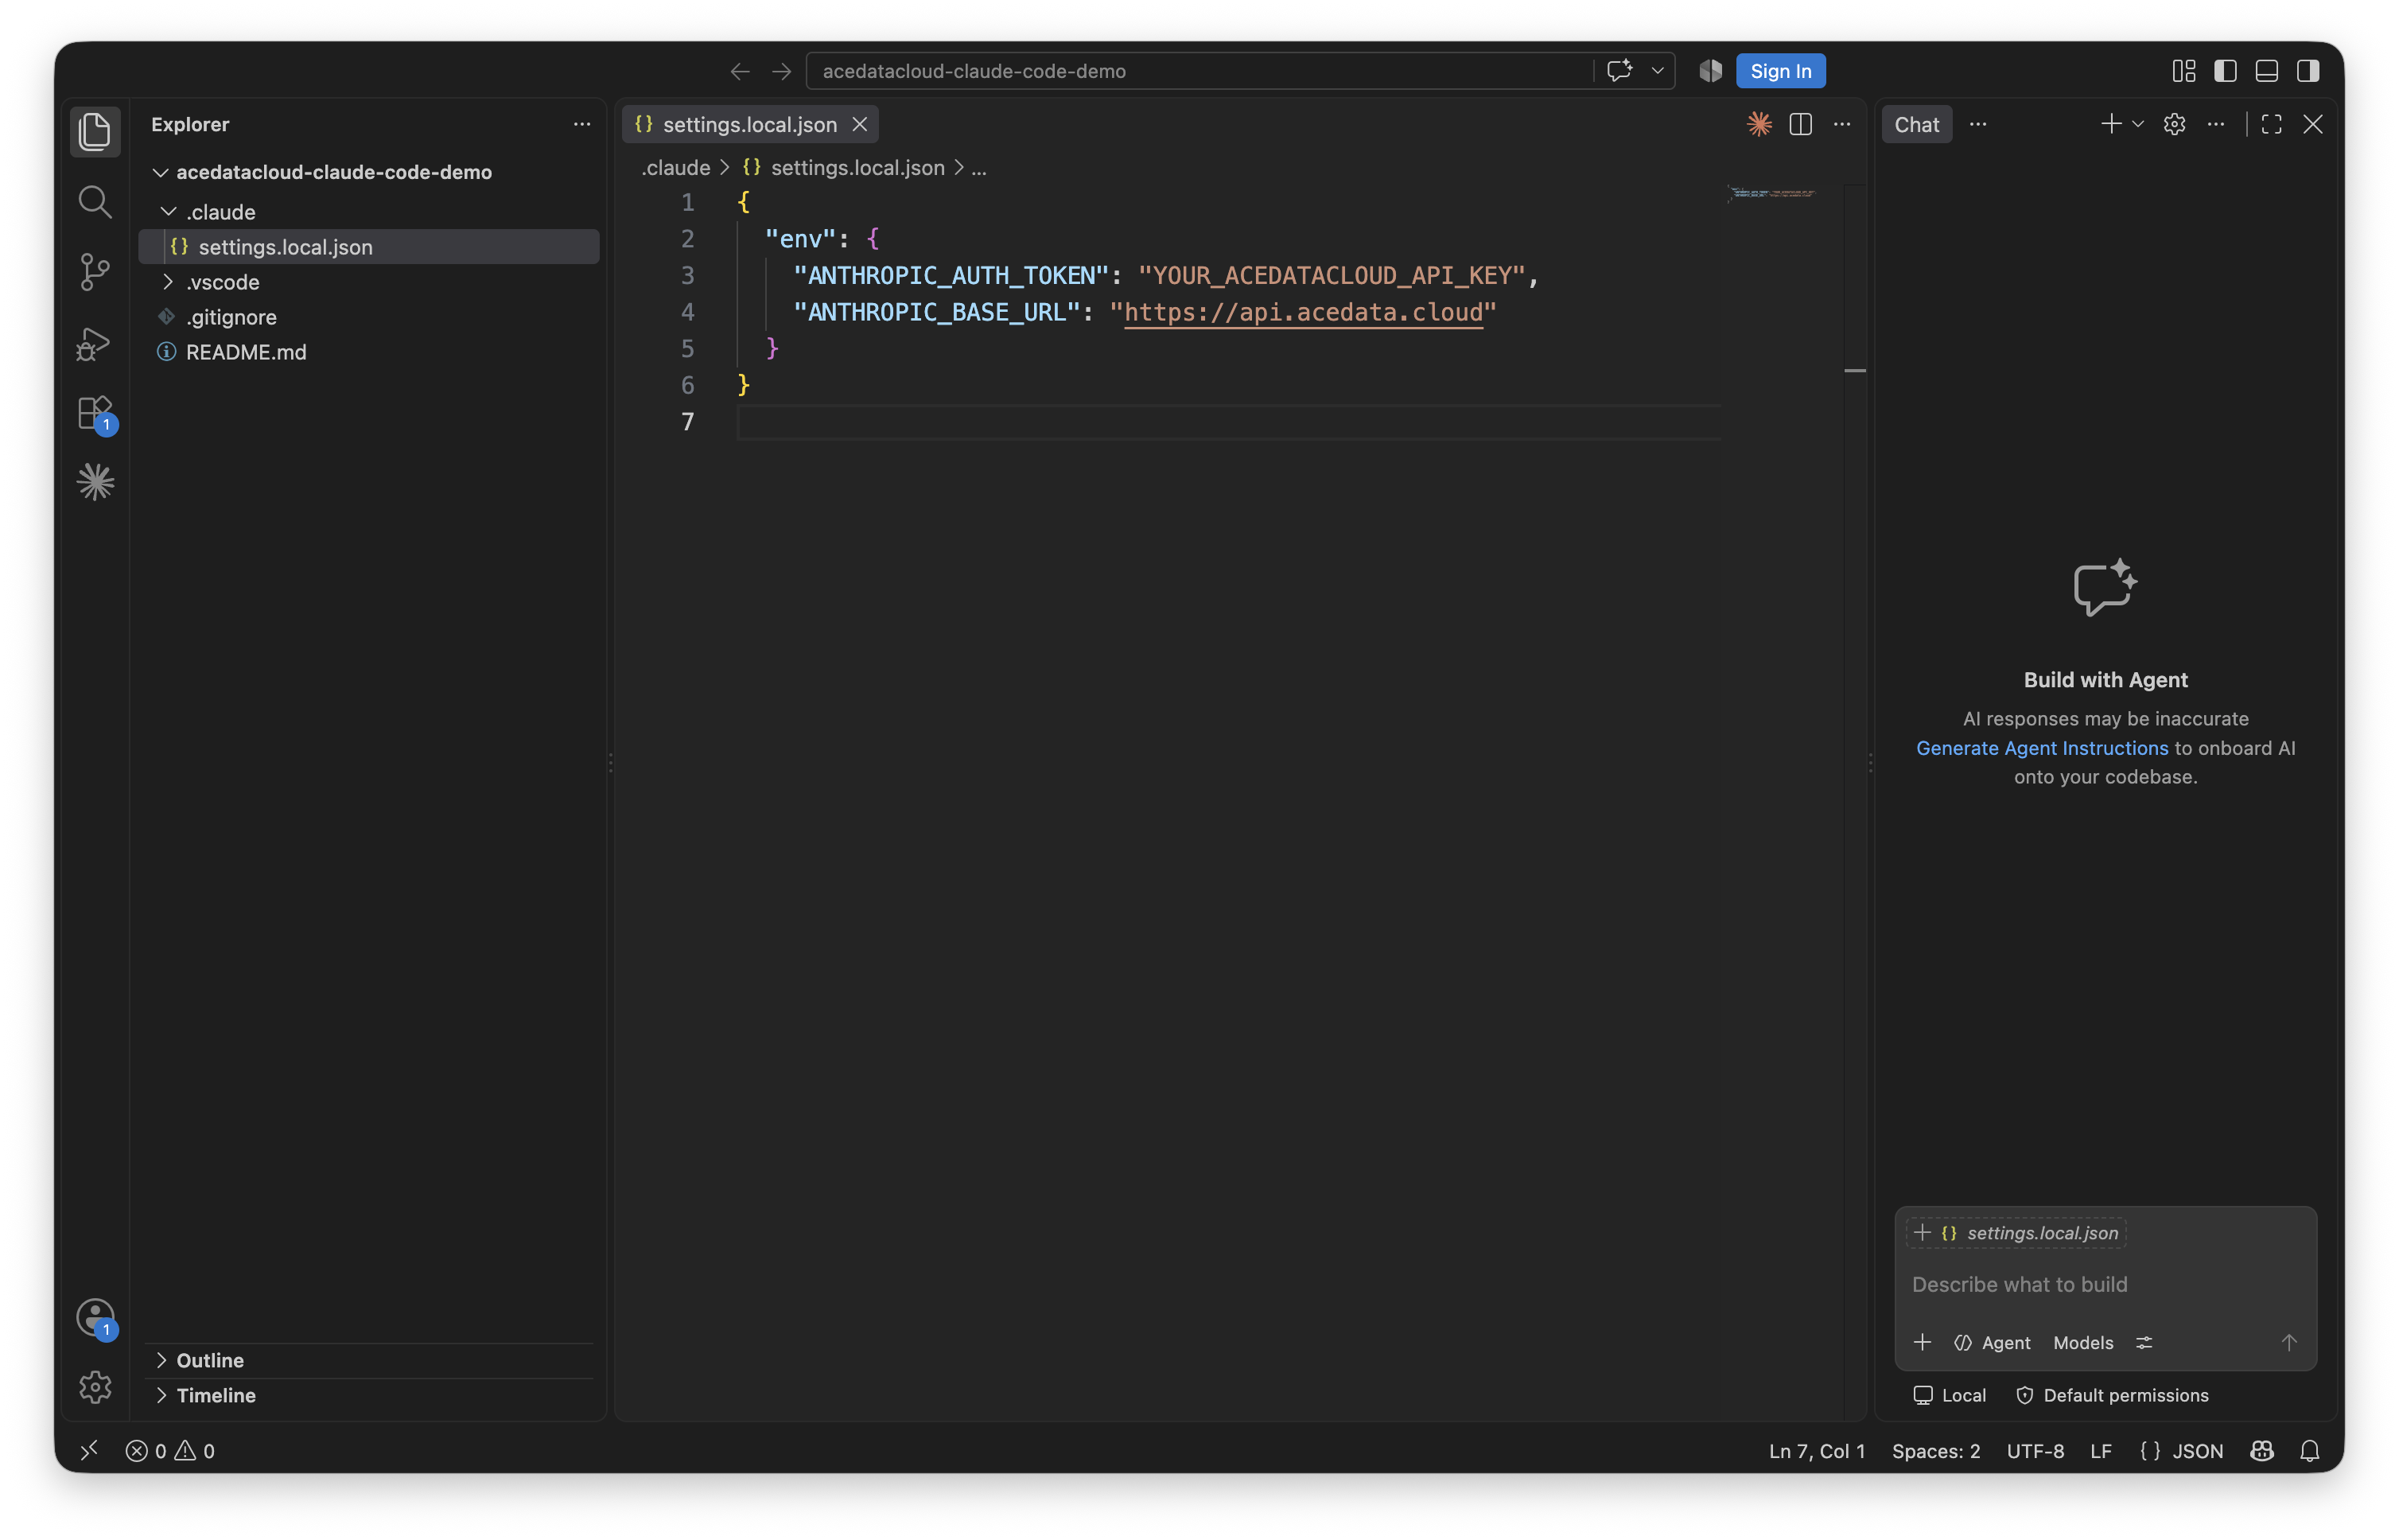Open the Extensions view with badge
This screenshot has width=2399, height=1540.
point(95,412)
